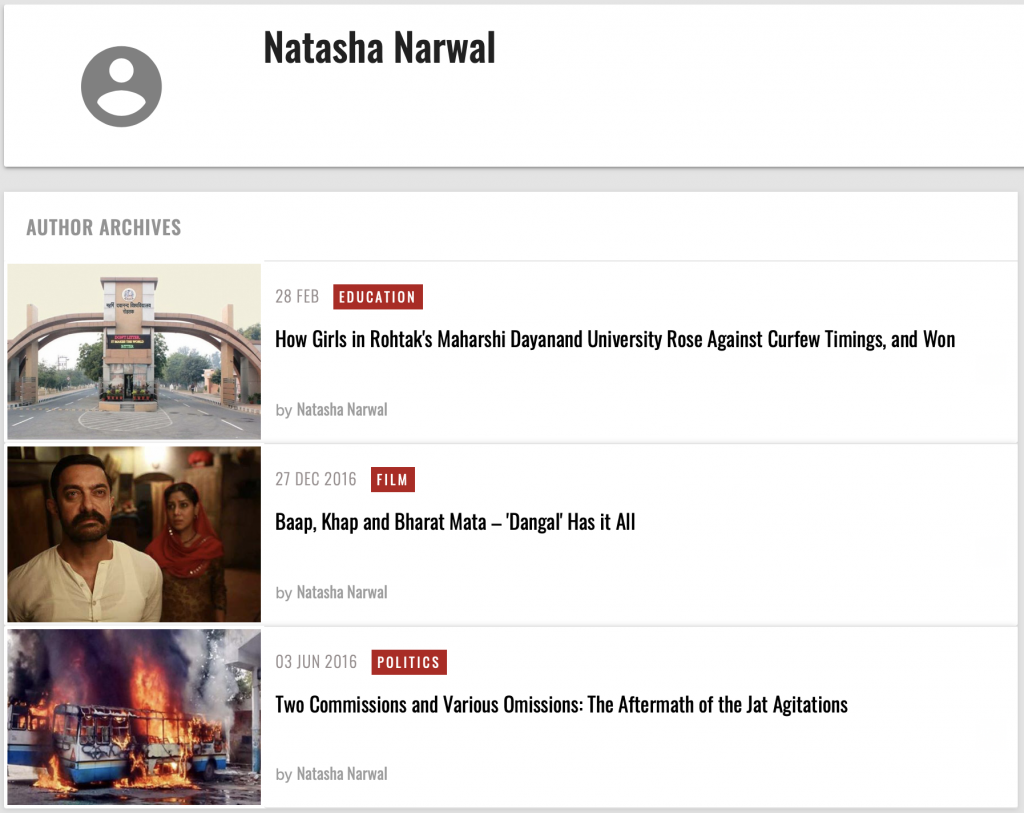This screenshot has width=1024, height=813.
Task: Click the author profile avatar icon
Action: [x=121, y=86]
